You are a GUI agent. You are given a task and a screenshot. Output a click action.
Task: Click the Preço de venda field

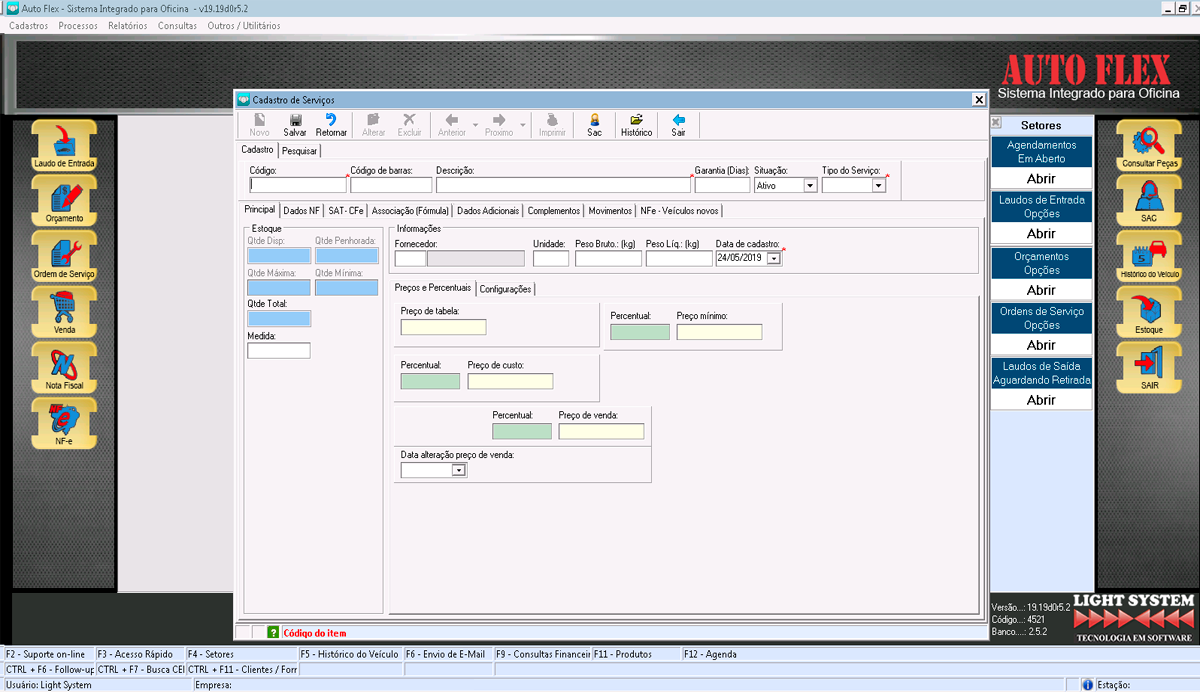point(601,432)
